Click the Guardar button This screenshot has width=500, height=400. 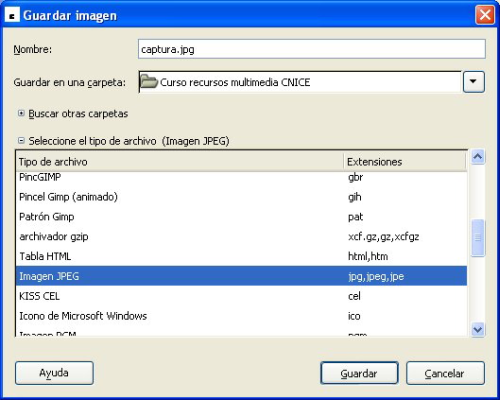pyautogui.click(x=359, y=373)
